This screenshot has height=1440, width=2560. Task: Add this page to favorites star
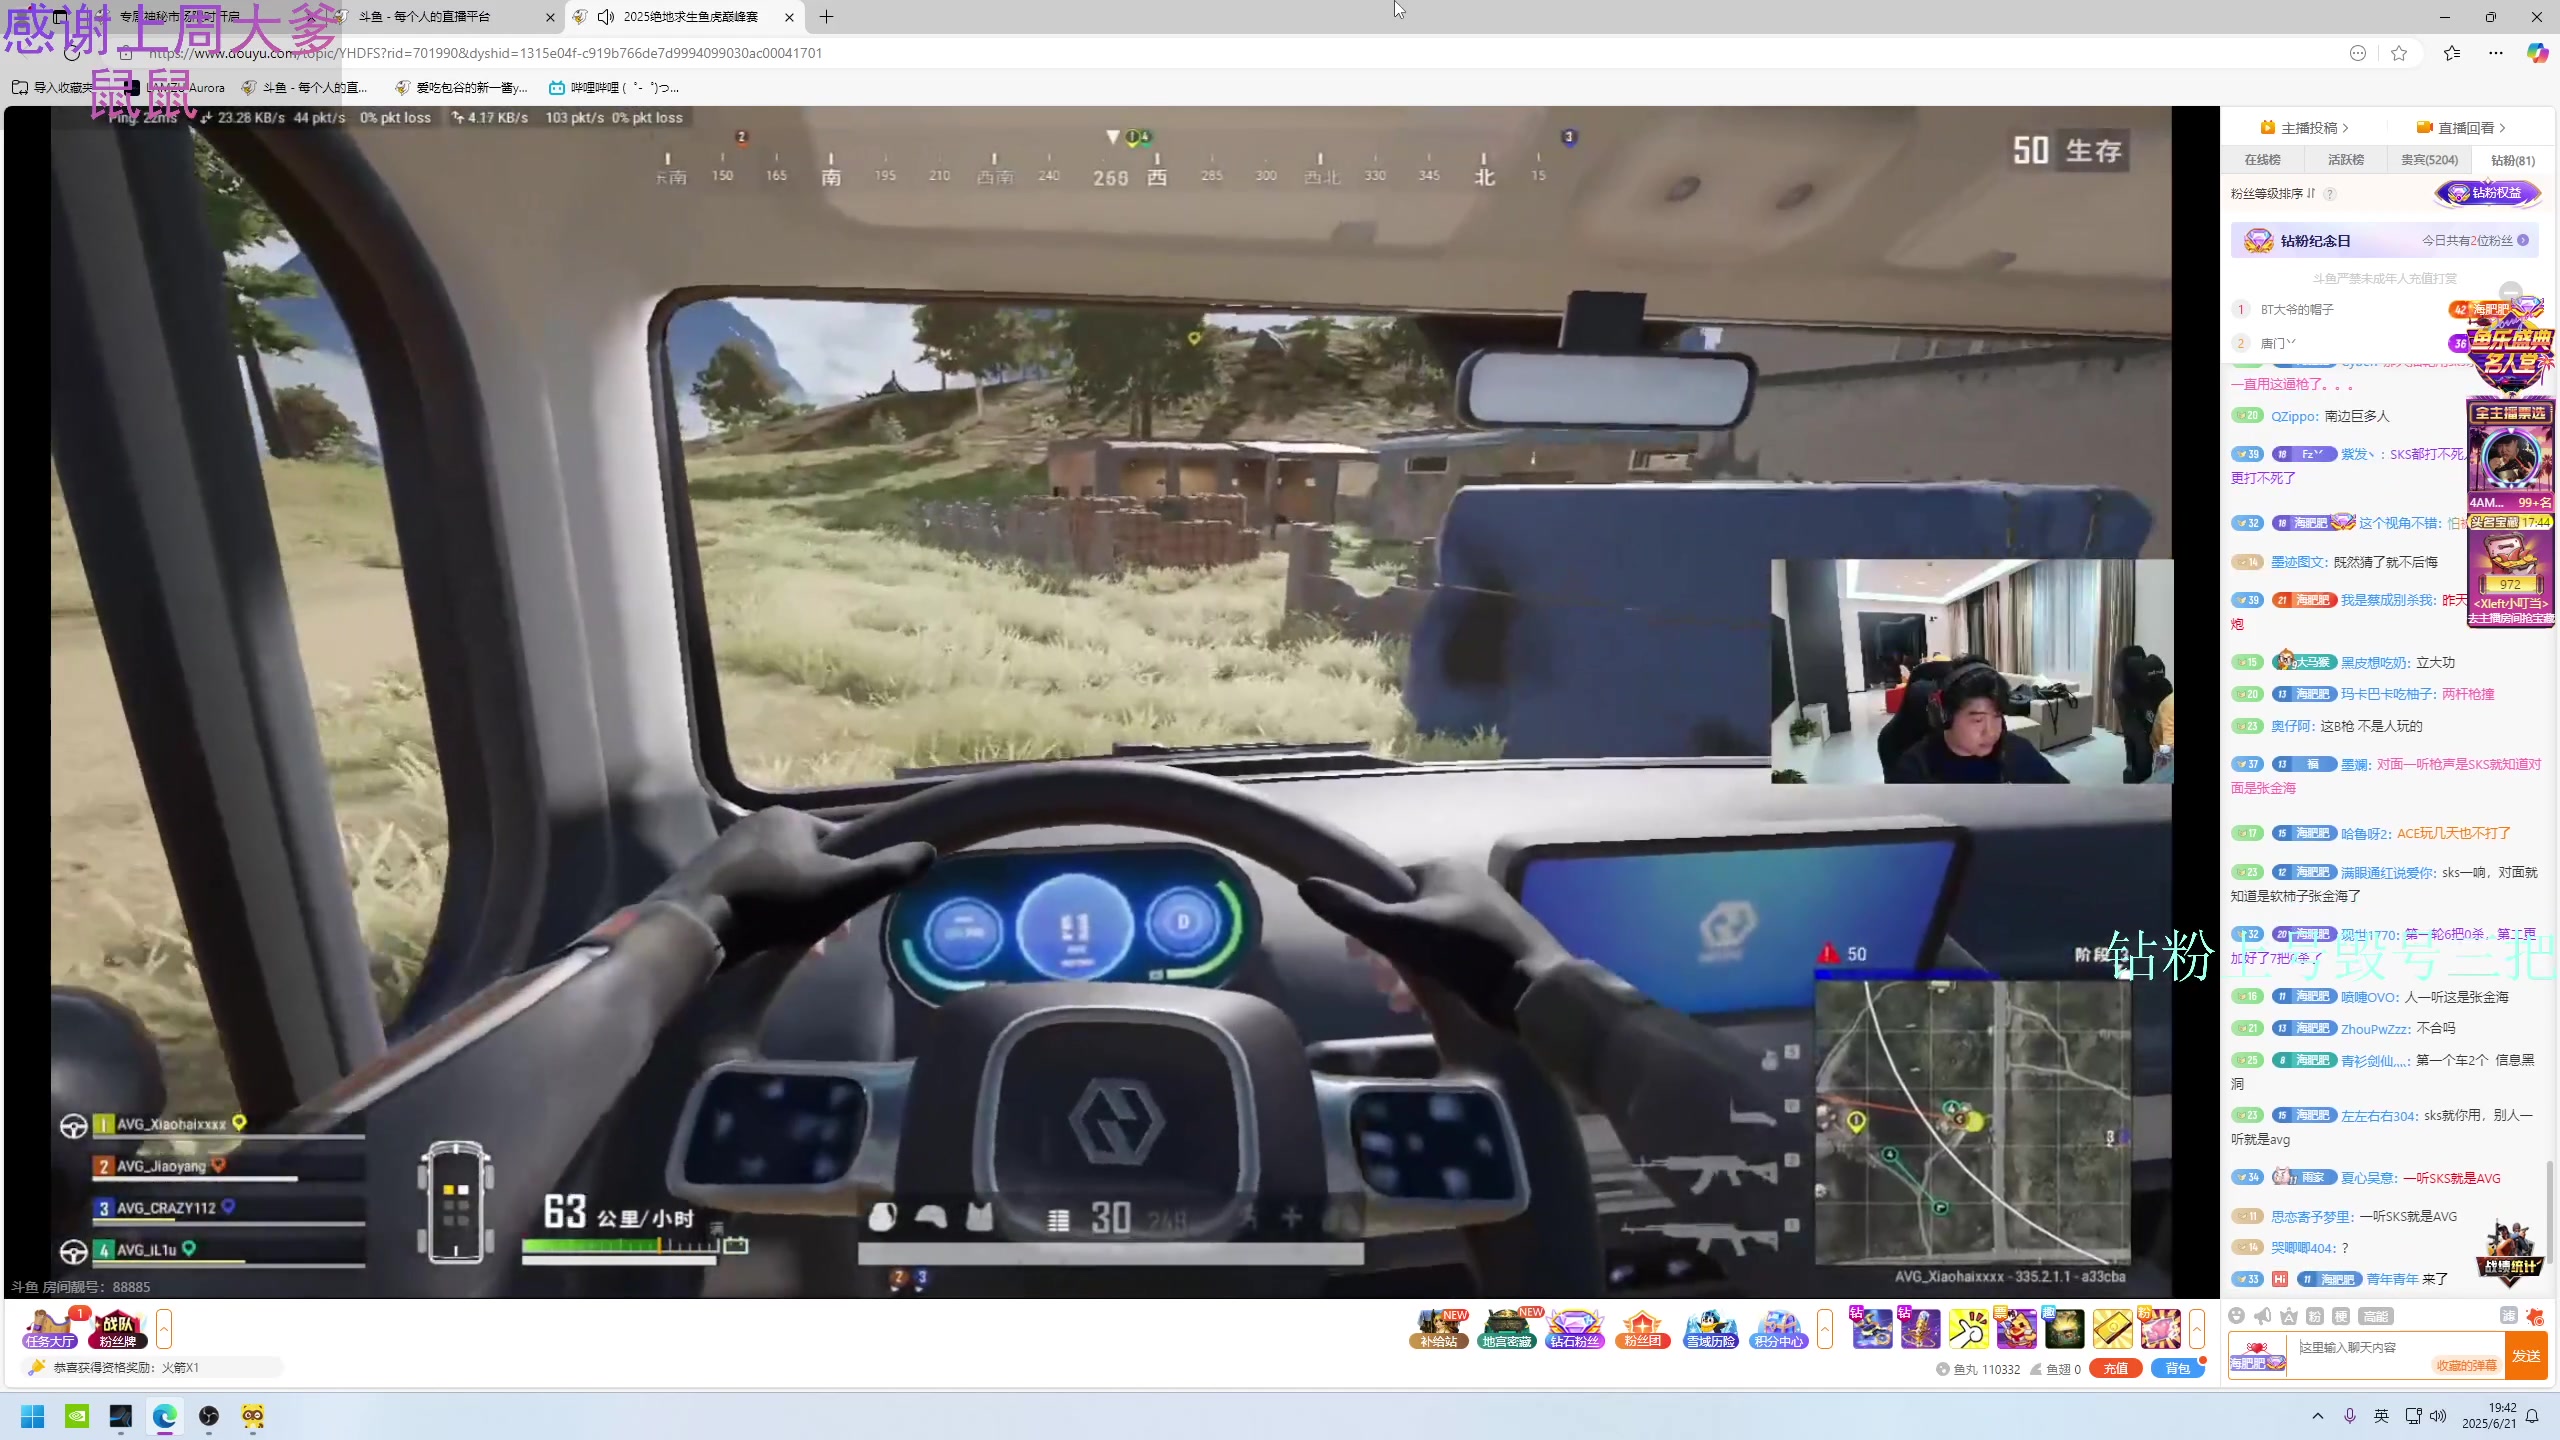(x=2399, y=53)
